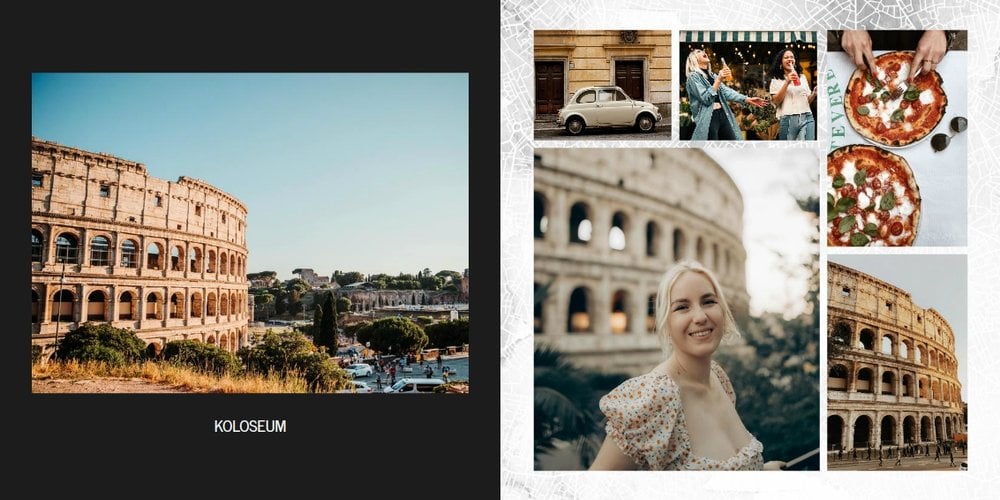1000x500 pixels.
Task: Click the KOLOSEUM caption text
Action: [x=250, y=426]
